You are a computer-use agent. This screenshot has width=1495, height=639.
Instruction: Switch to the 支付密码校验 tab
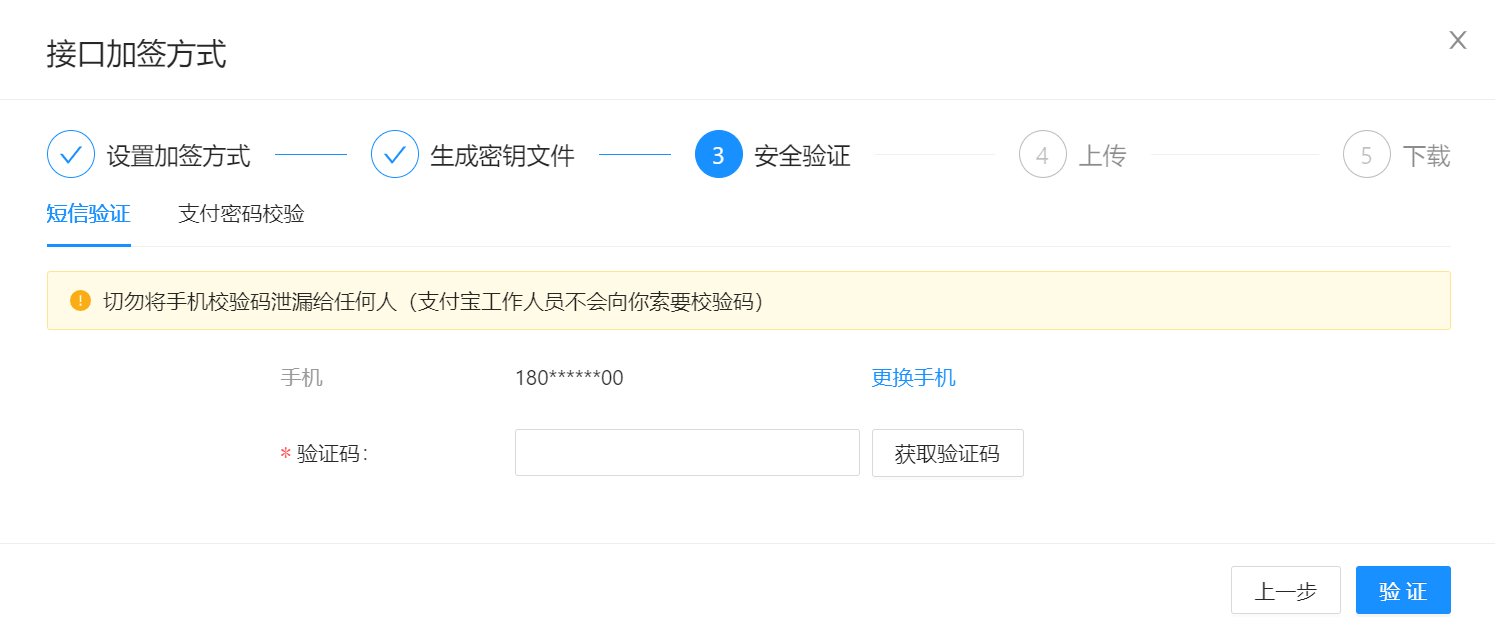click(x=241, y=214)
